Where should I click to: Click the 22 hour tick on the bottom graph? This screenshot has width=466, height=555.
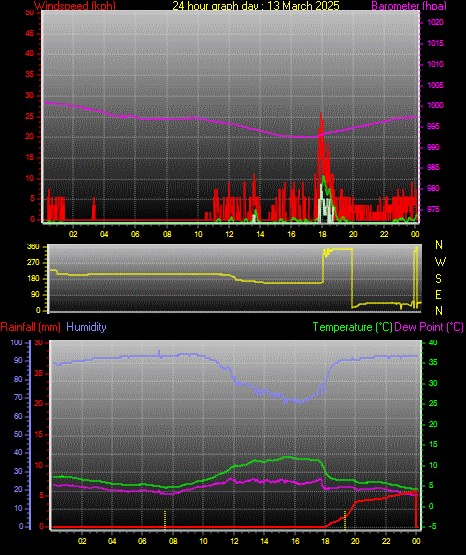[386, 541]
